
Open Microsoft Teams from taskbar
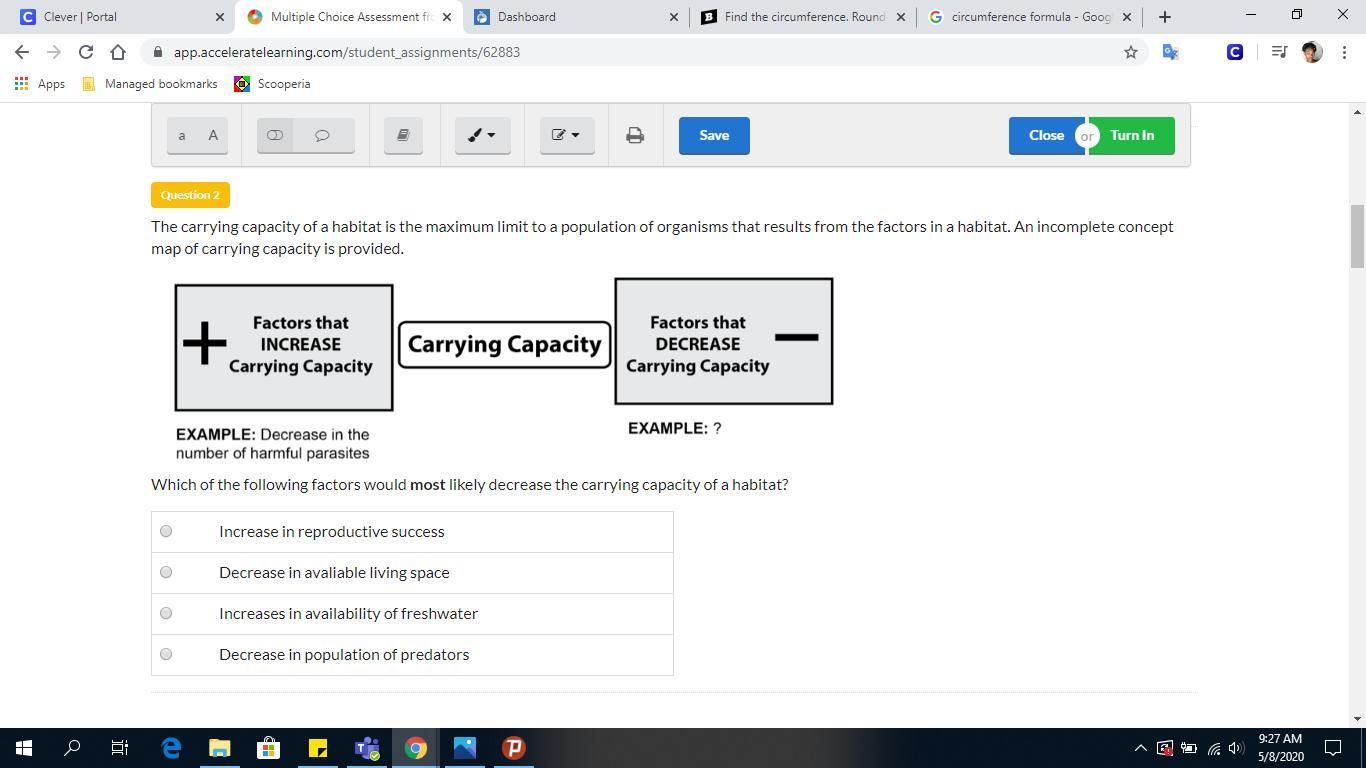(x=367, y=748)
